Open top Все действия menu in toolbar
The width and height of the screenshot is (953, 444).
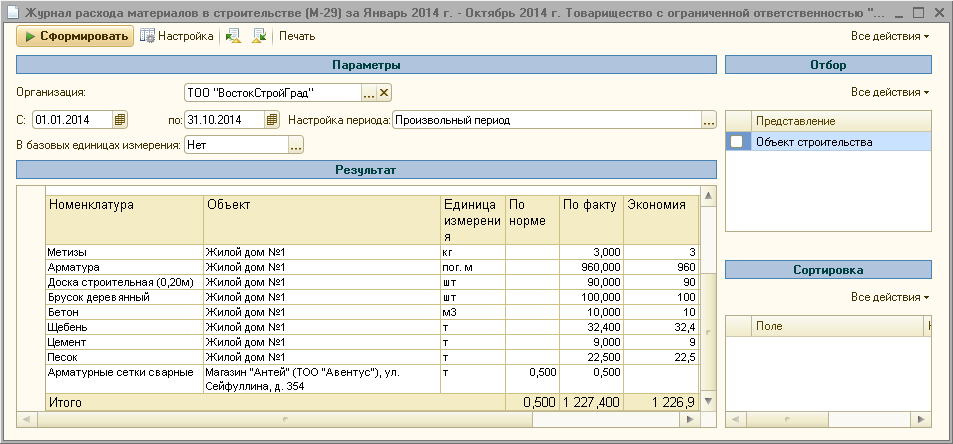(x=890, y=36)
